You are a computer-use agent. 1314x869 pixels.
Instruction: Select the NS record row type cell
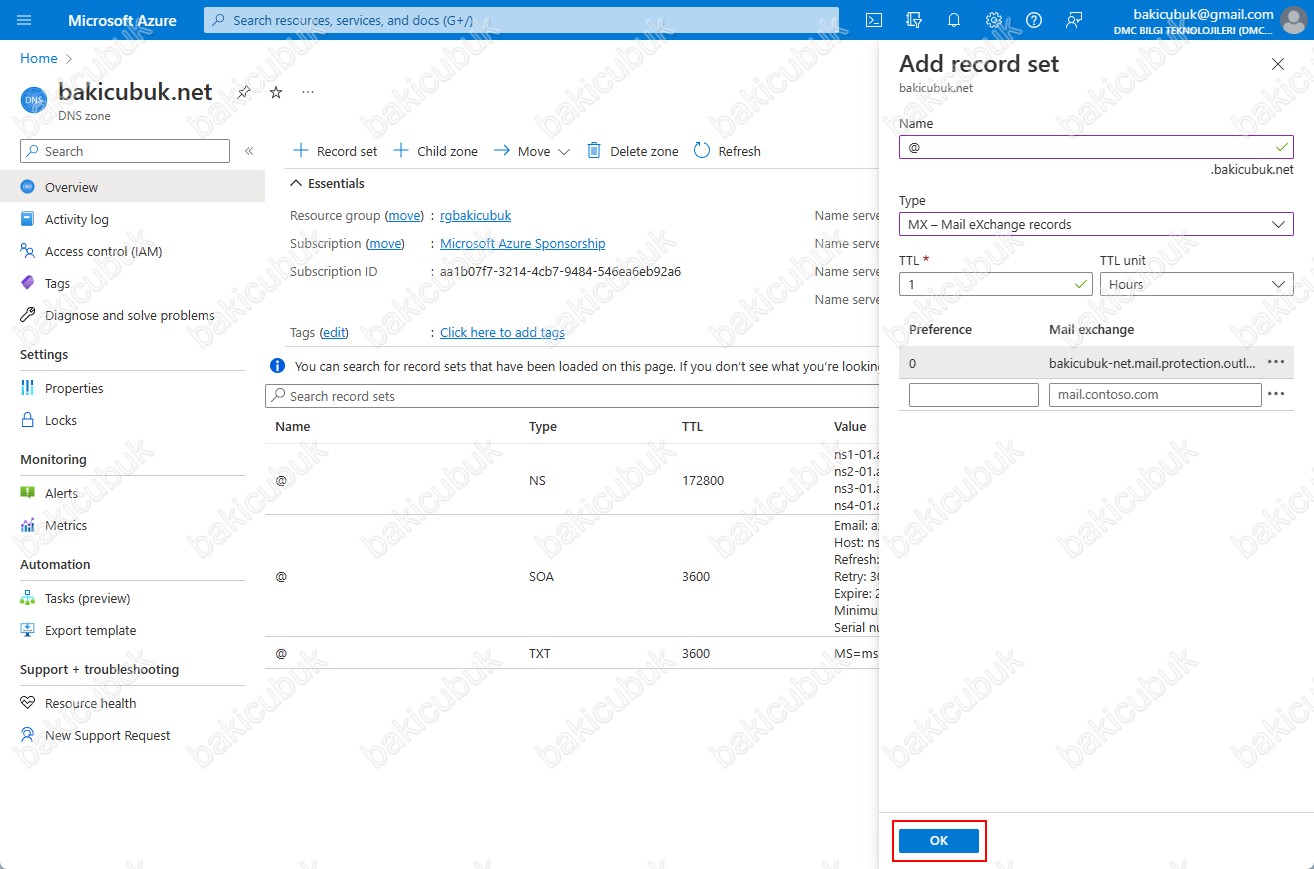538,480
